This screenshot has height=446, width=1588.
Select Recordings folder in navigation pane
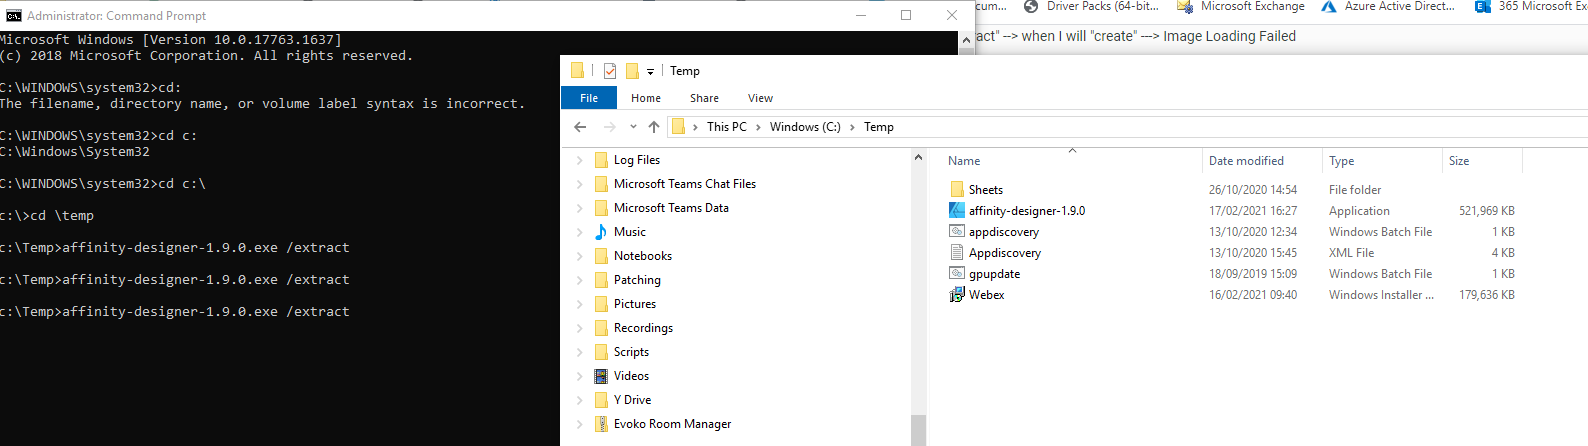coord(643,328)
